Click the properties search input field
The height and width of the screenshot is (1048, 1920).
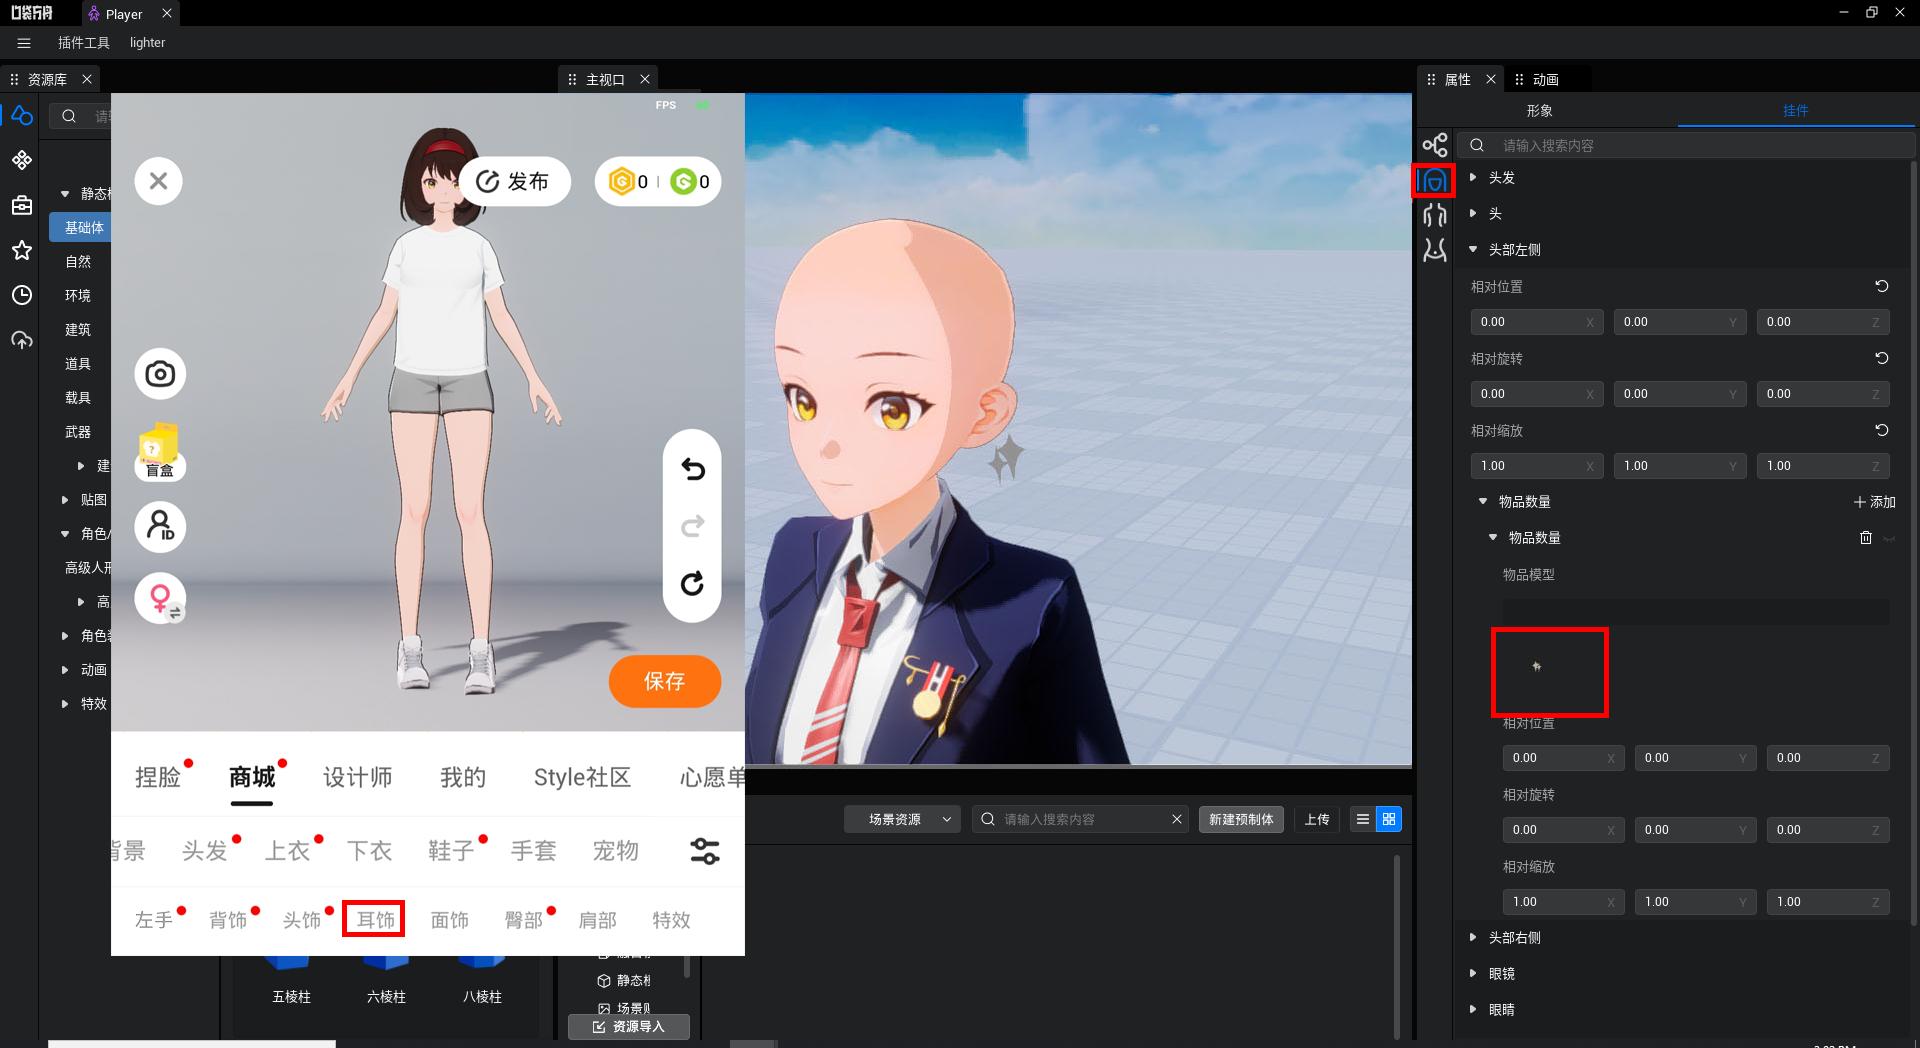1687,145
